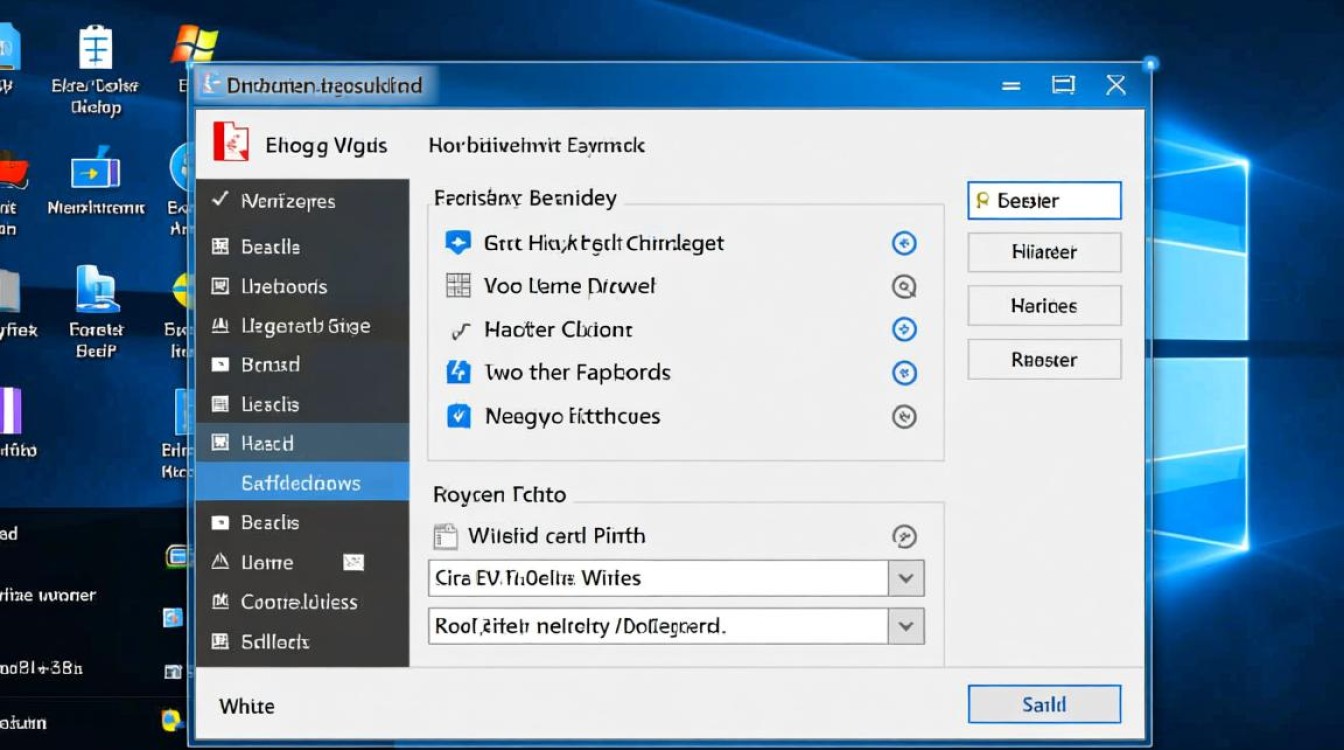Click the envelope icon next to Uome
Image resolution: width=1344 pixels, height=750 pixels.
(x=353, y=562)
